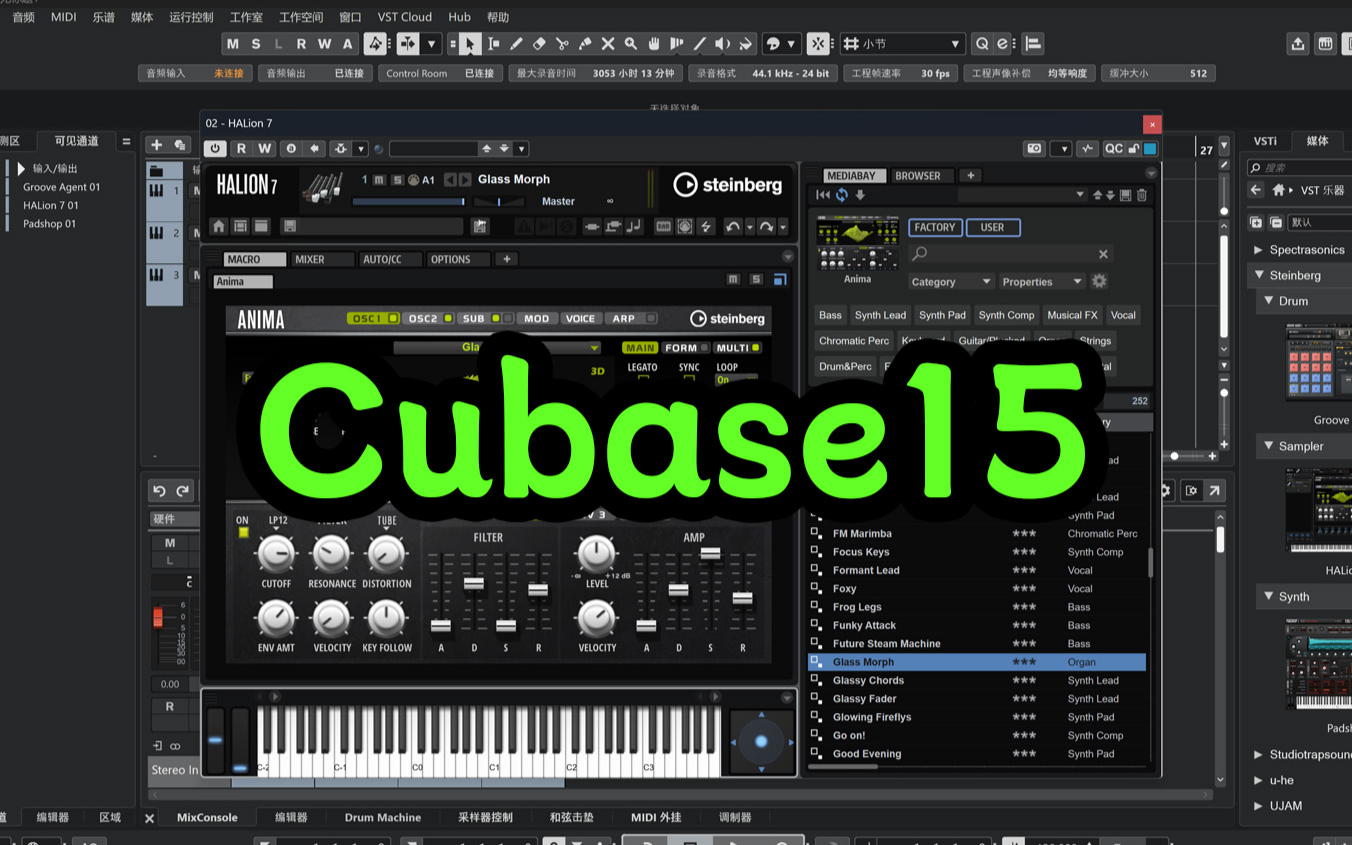Click the filter CUTOFF knob
This screenshot has height=845, width=1352.
coord(276,554)
